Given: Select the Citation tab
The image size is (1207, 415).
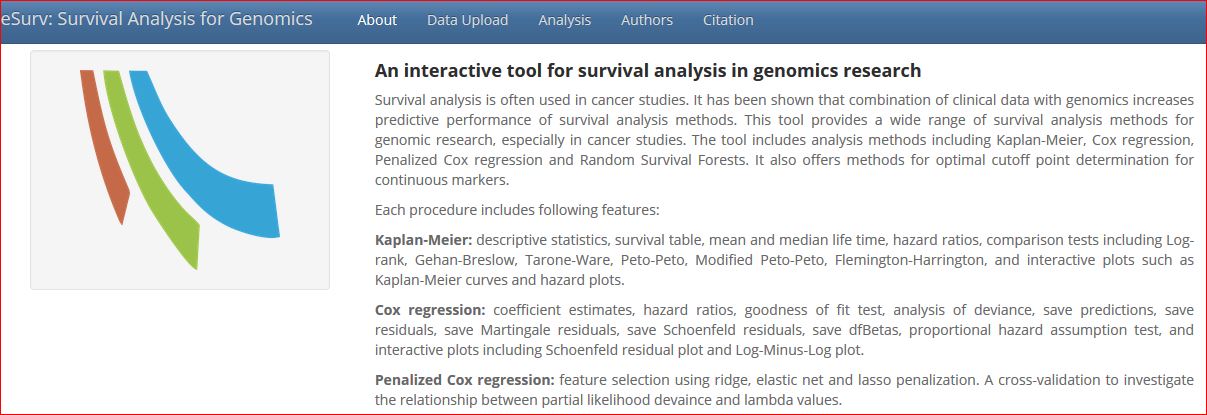Looking at the screenshot, I should [728, 20].
